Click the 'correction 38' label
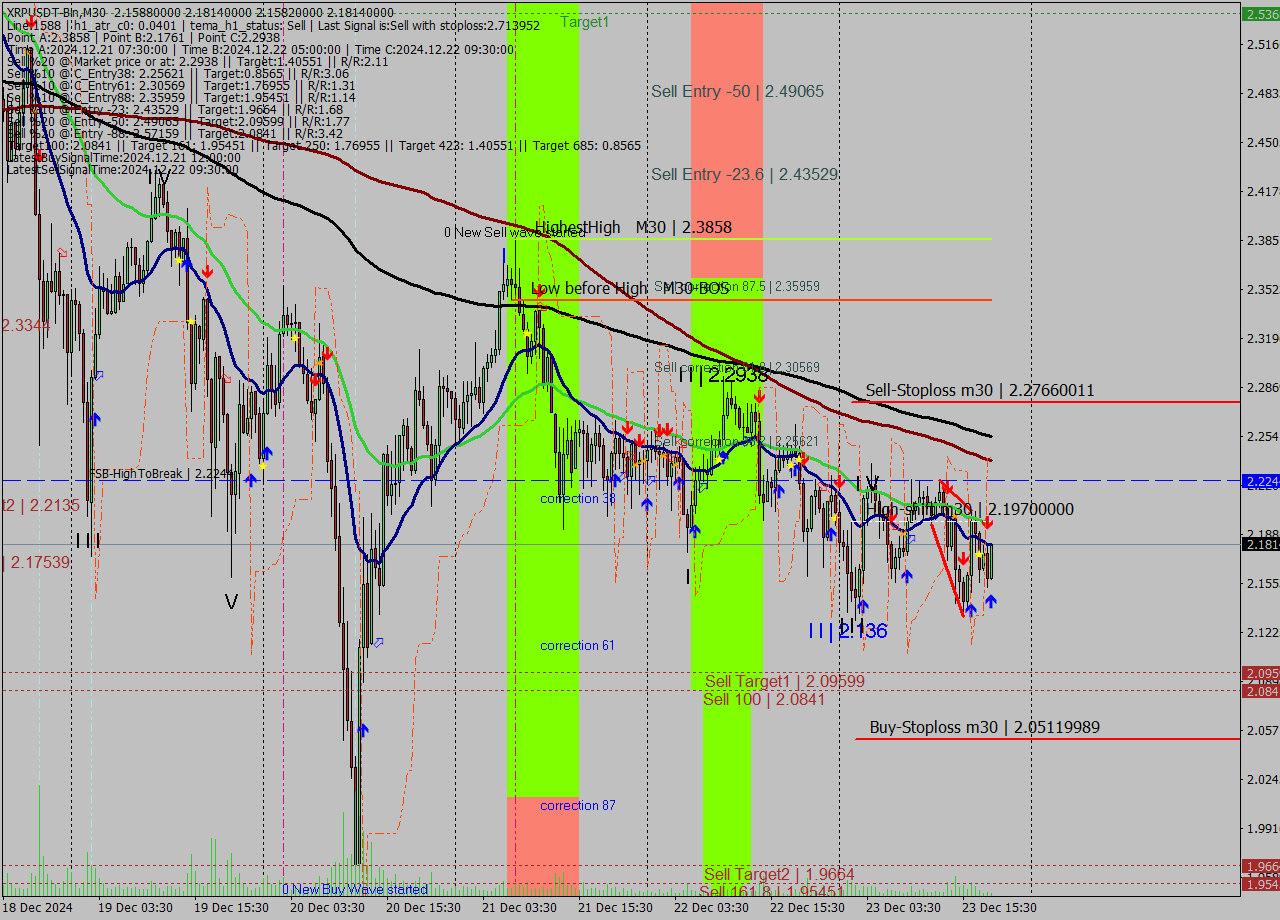 click(x=578, y=499)
